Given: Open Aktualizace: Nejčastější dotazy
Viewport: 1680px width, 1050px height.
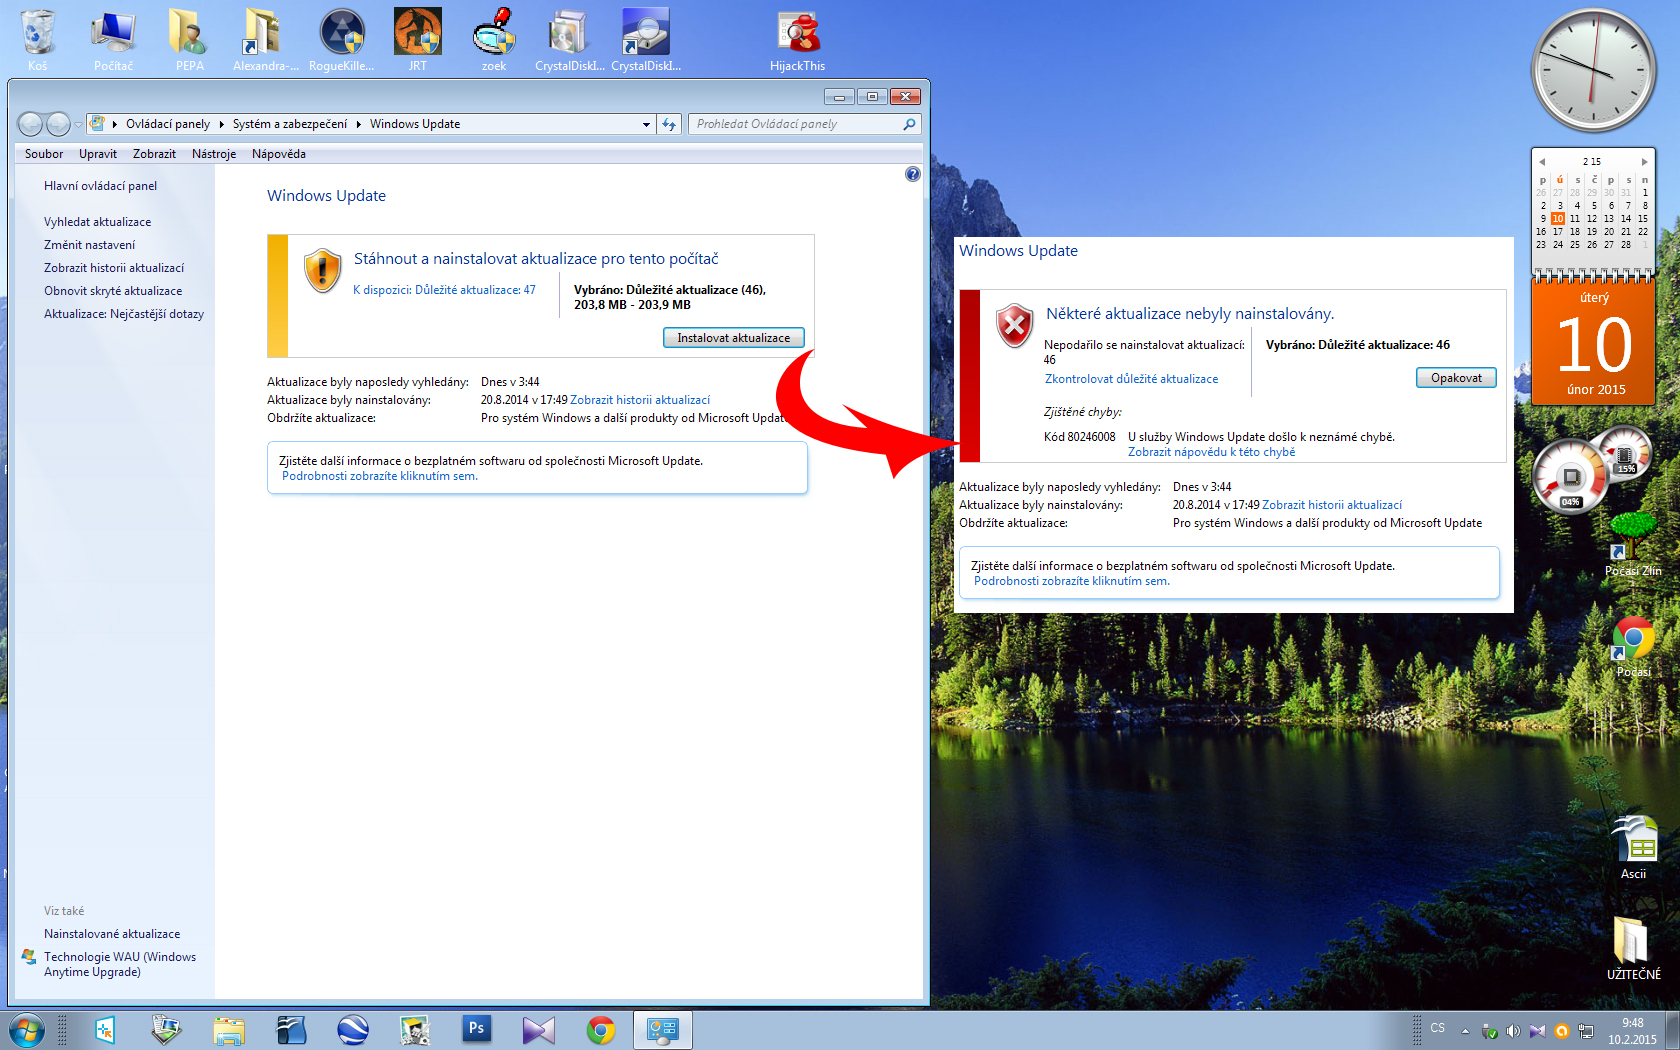Looking at the screenshot, I should coord(124,314).
